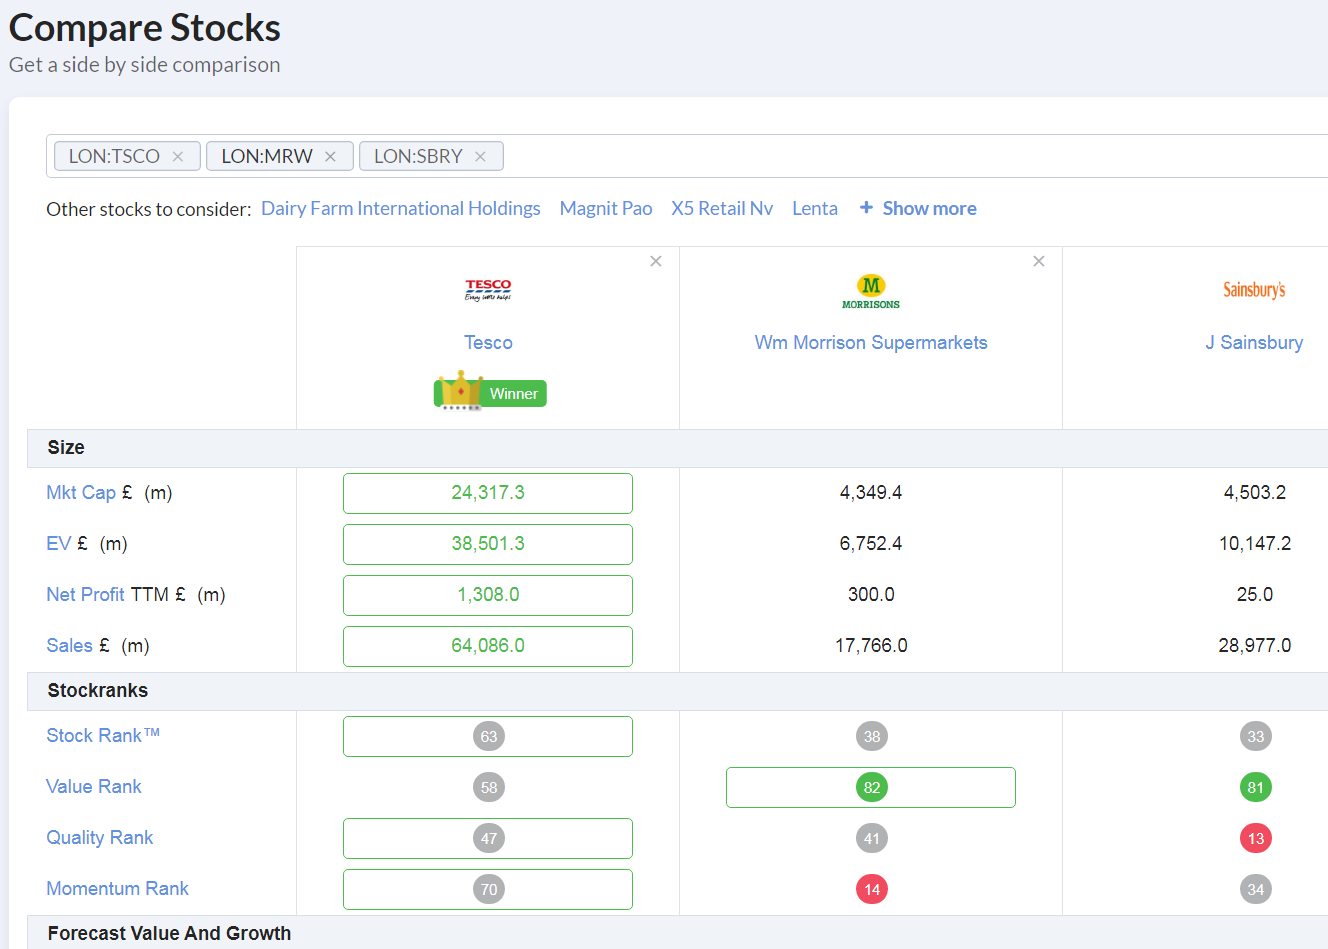
Task: Open J Sainsbury stock link
Action: click(x=1254, y=343)
